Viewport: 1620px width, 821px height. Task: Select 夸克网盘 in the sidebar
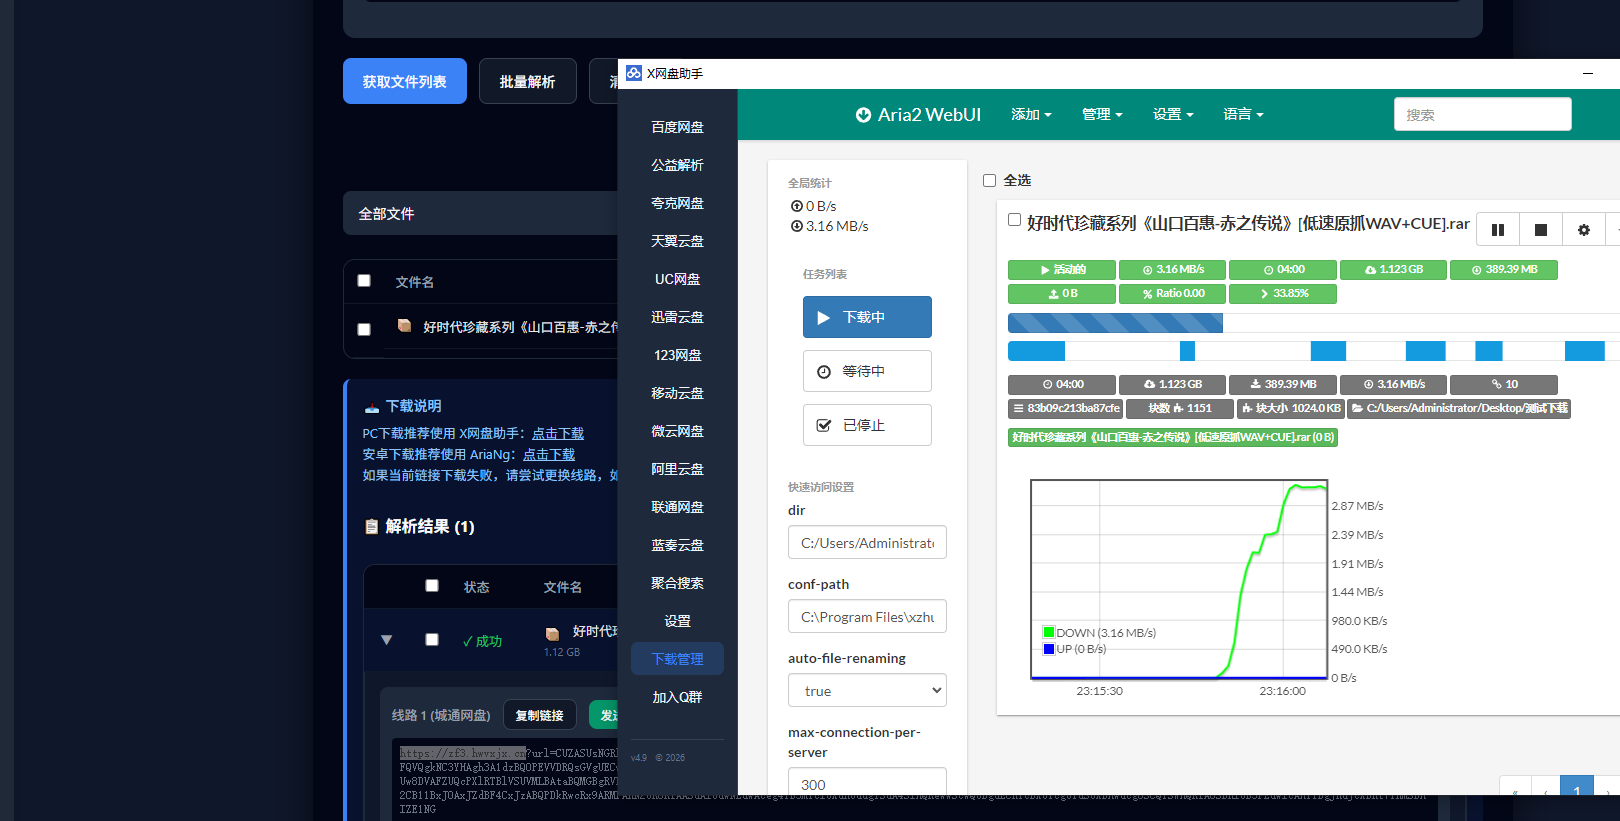point(677,203)
